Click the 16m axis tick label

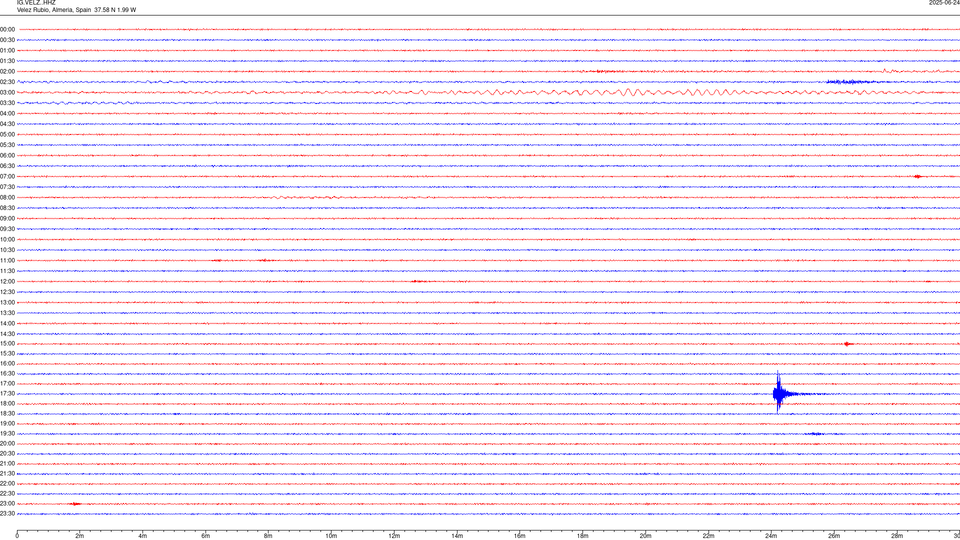pos(520,536)
